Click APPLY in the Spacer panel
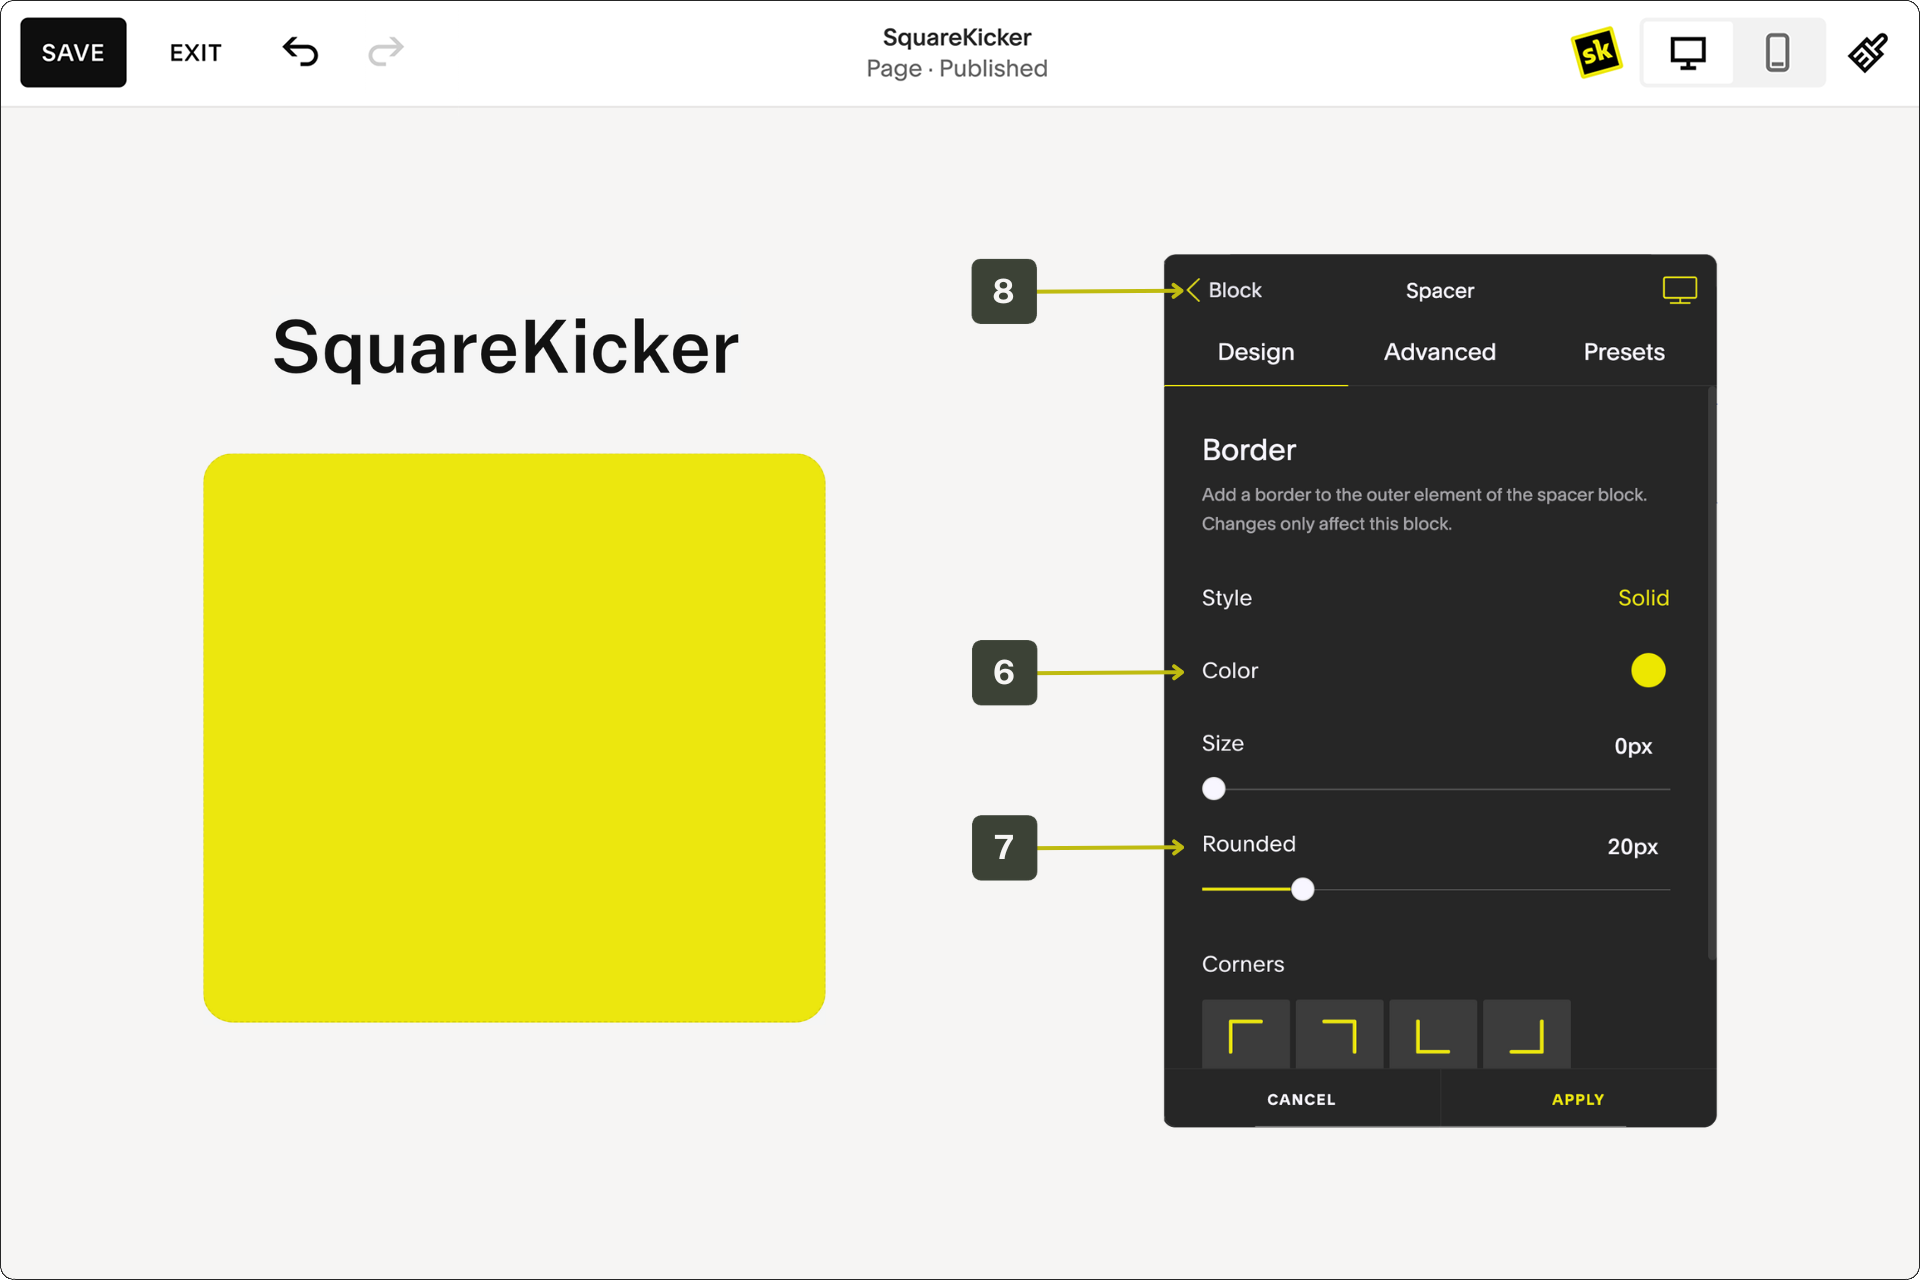1920x1280 pixels. (1578, 1099)
